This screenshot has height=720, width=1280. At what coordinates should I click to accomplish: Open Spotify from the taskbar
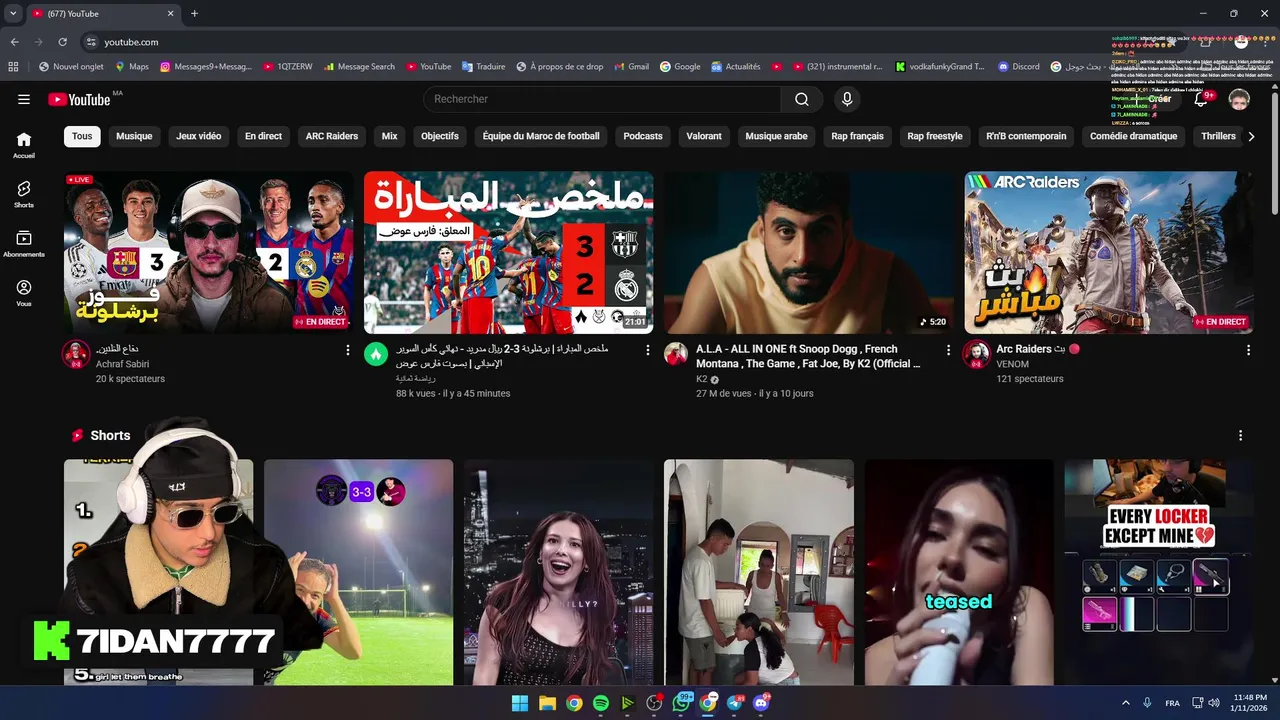pos(601,703)
